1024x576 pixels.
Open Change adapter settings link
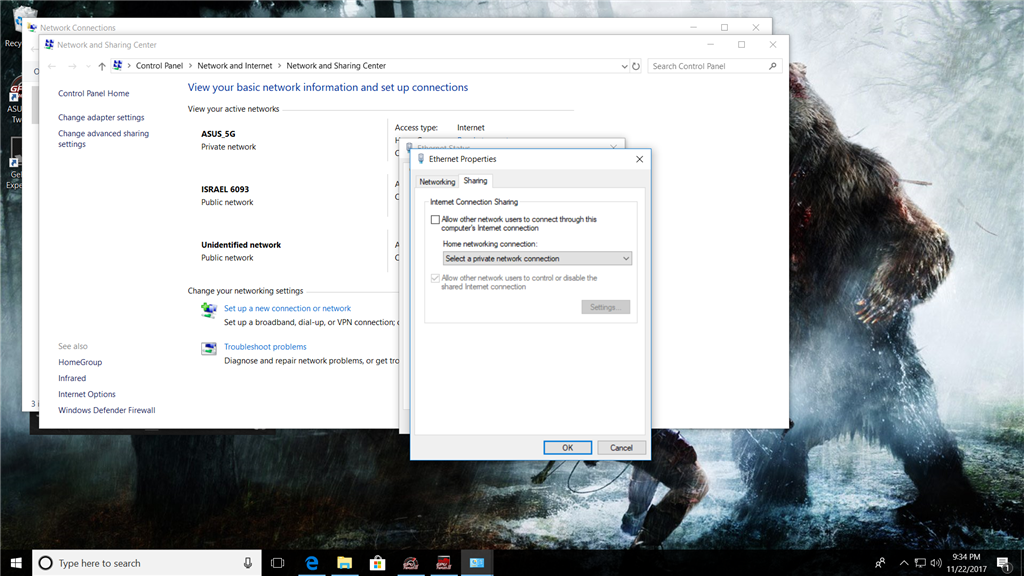tap(101, 118)
